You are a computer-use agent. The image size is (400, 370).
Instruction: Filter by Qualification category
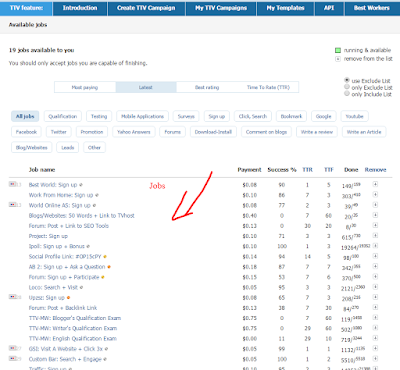click(63, 116)
